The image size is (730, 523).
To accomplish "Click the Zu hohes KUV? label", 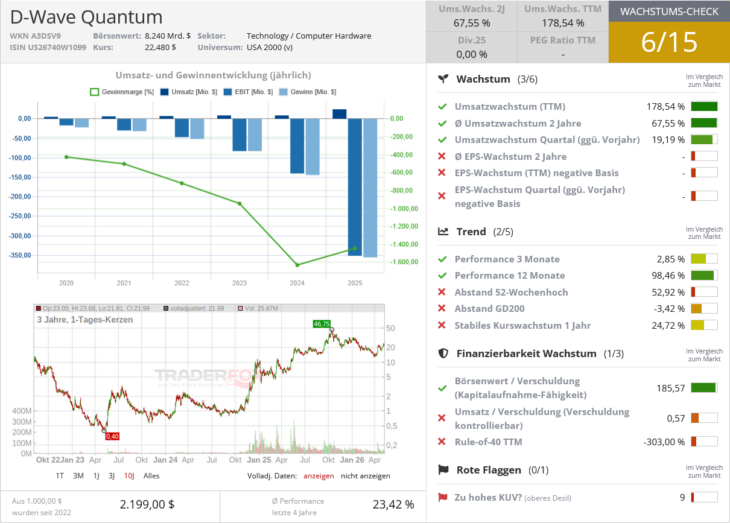I will click(488, 497).
